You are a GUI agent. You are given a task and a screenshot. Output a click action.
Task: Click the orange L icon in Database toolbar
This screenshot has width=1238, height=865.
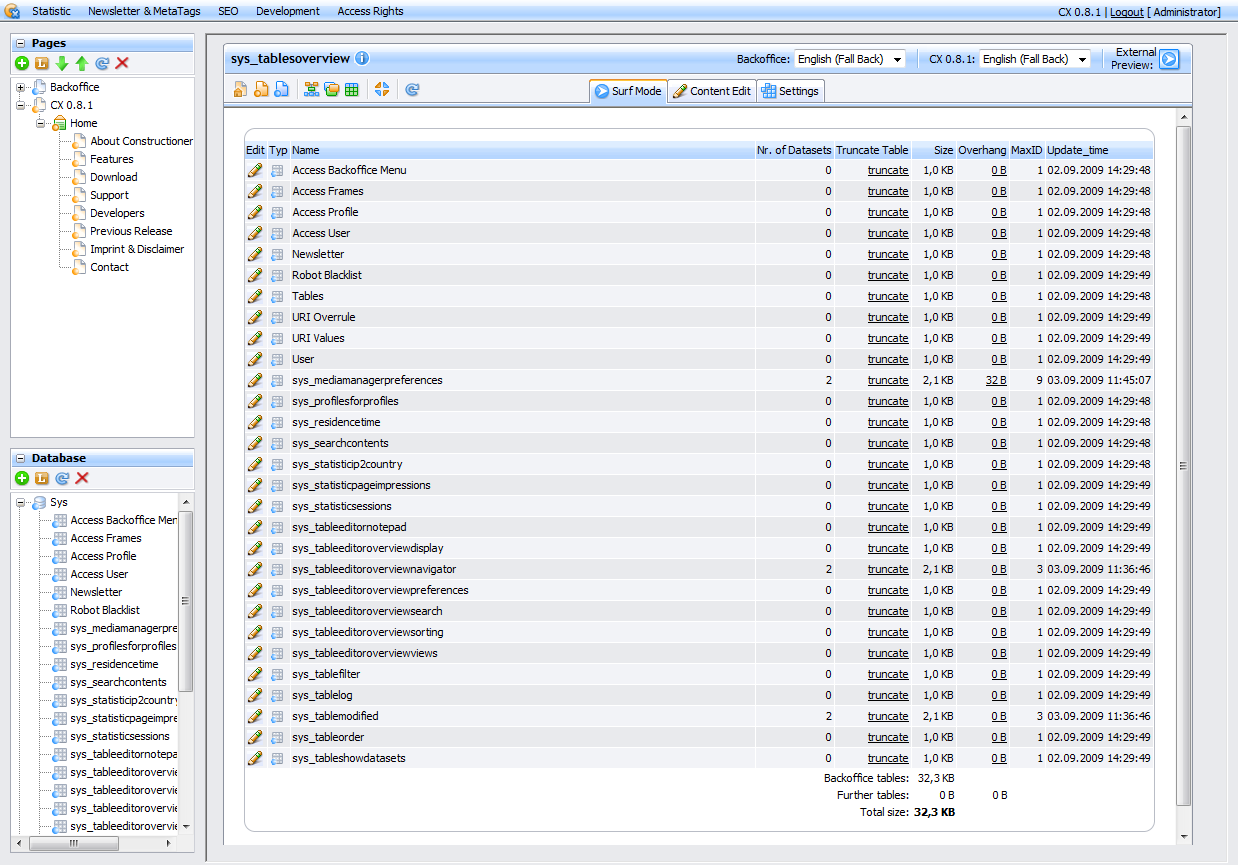point(42,478)
